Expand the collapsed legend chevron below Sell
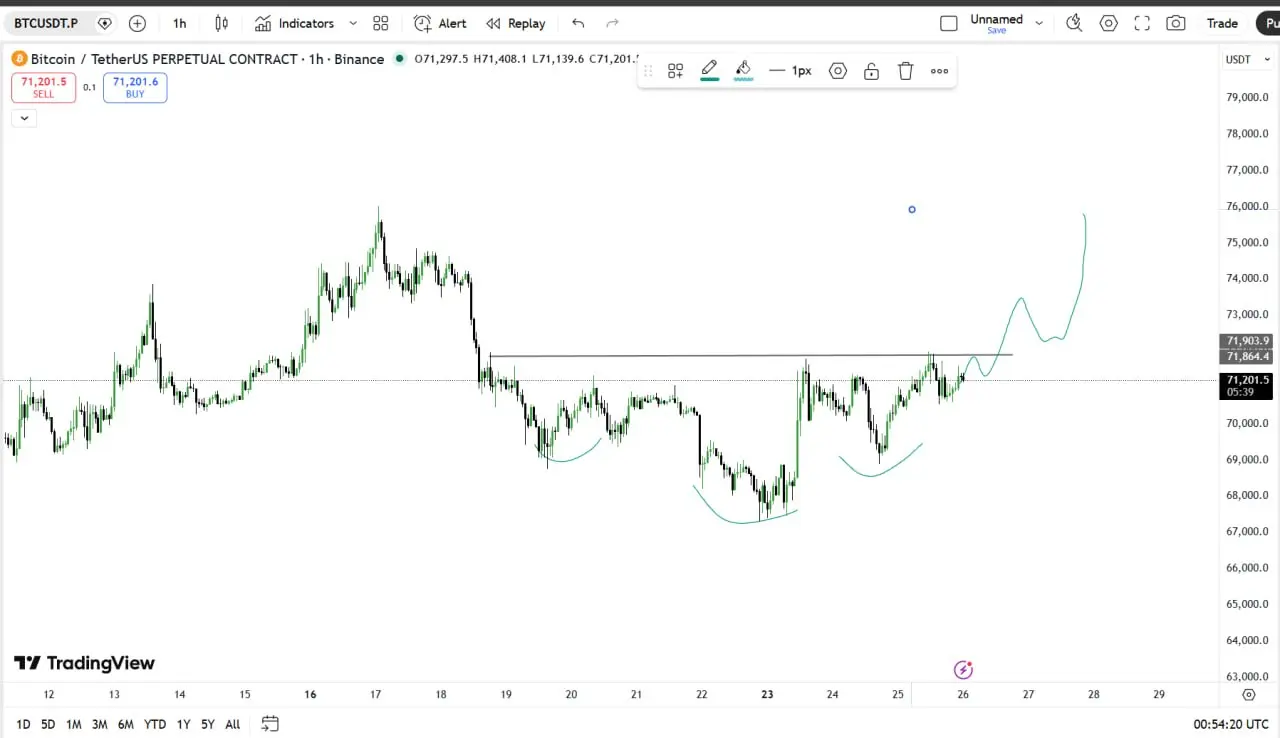This screenshot has height=738, width=1280. (24, 118)
